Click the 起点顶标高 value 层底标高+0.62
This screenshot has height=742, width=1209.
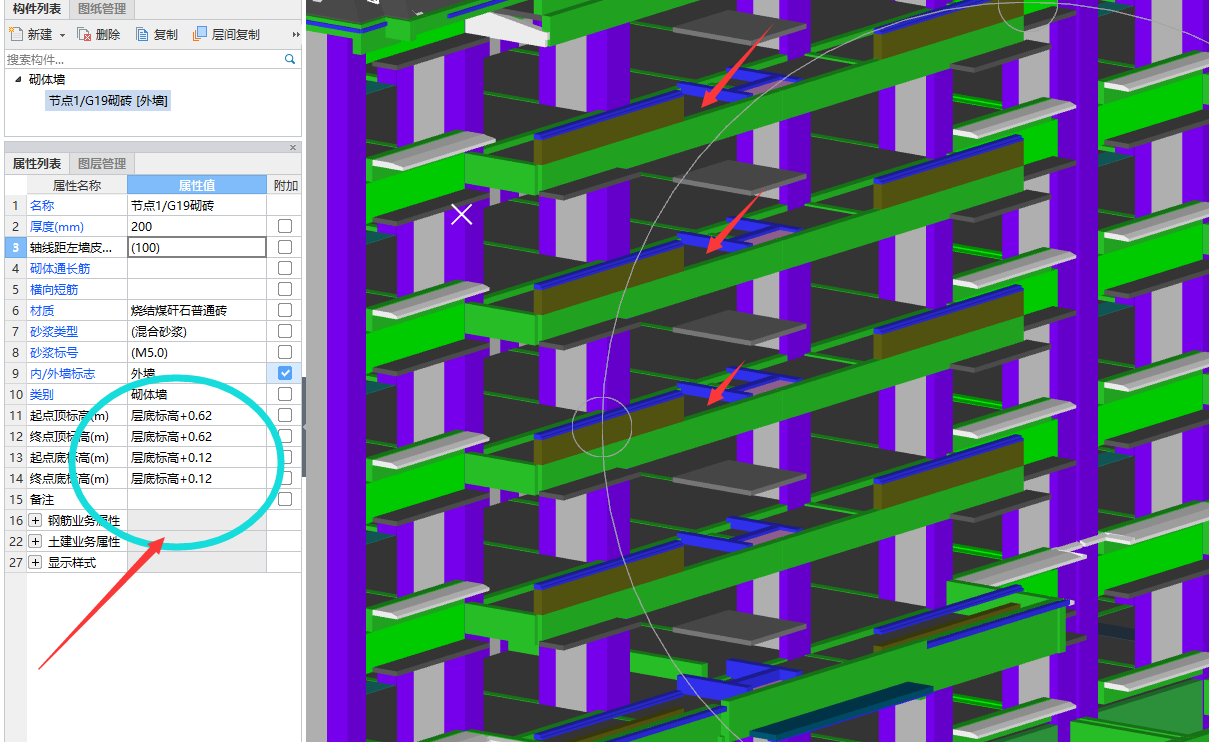coord(197,415)
